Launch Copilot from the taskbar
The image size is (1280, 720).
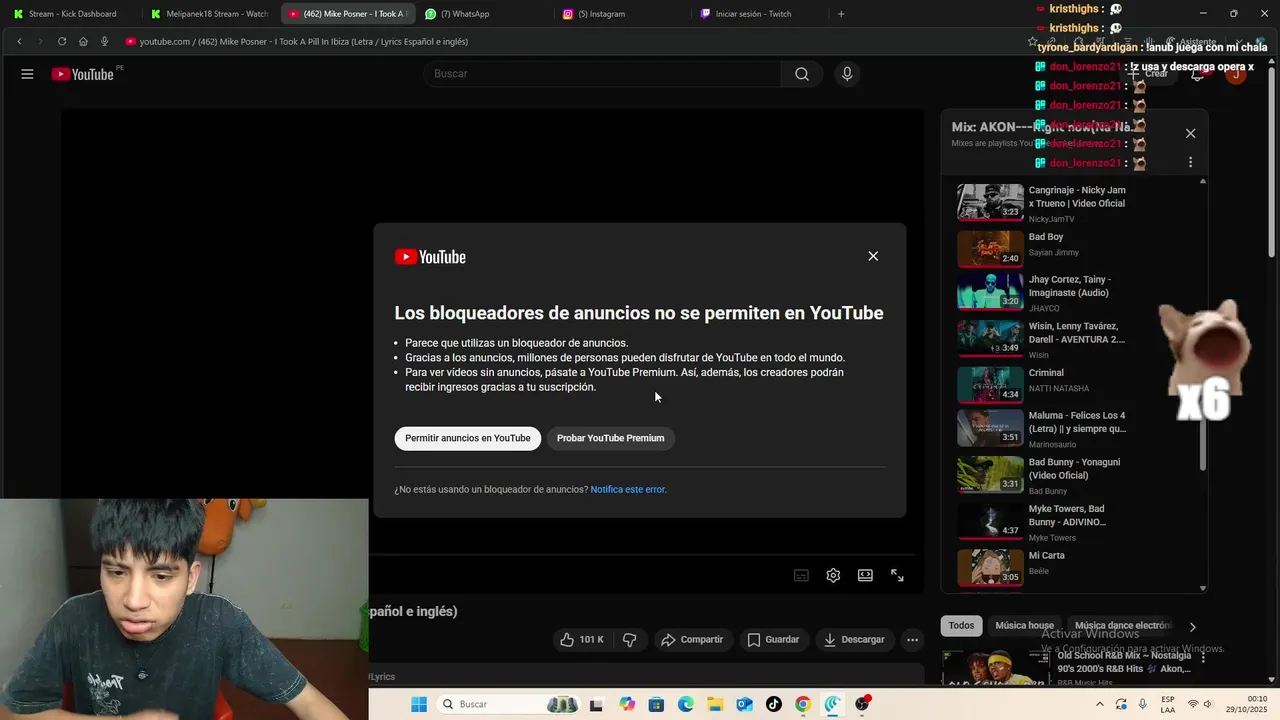click(x=627, y=704)
